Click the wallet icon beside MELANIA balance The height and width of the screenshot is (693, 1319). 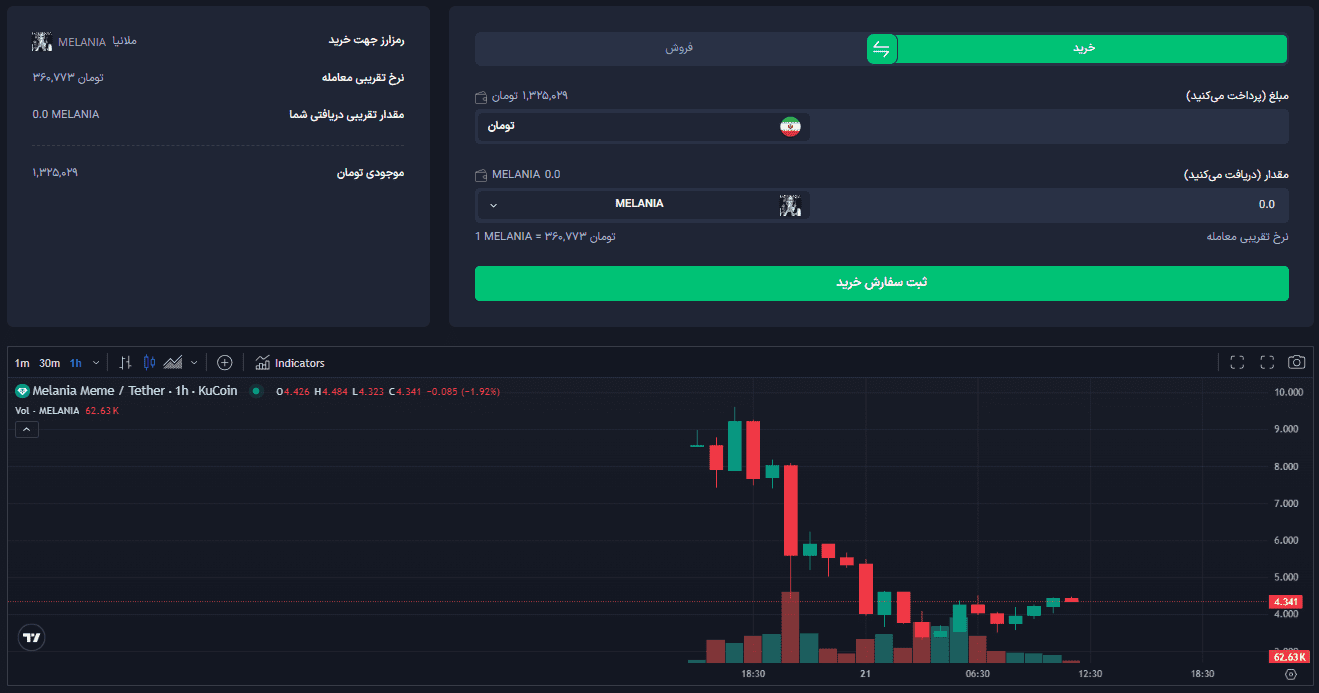click(481, 175)
